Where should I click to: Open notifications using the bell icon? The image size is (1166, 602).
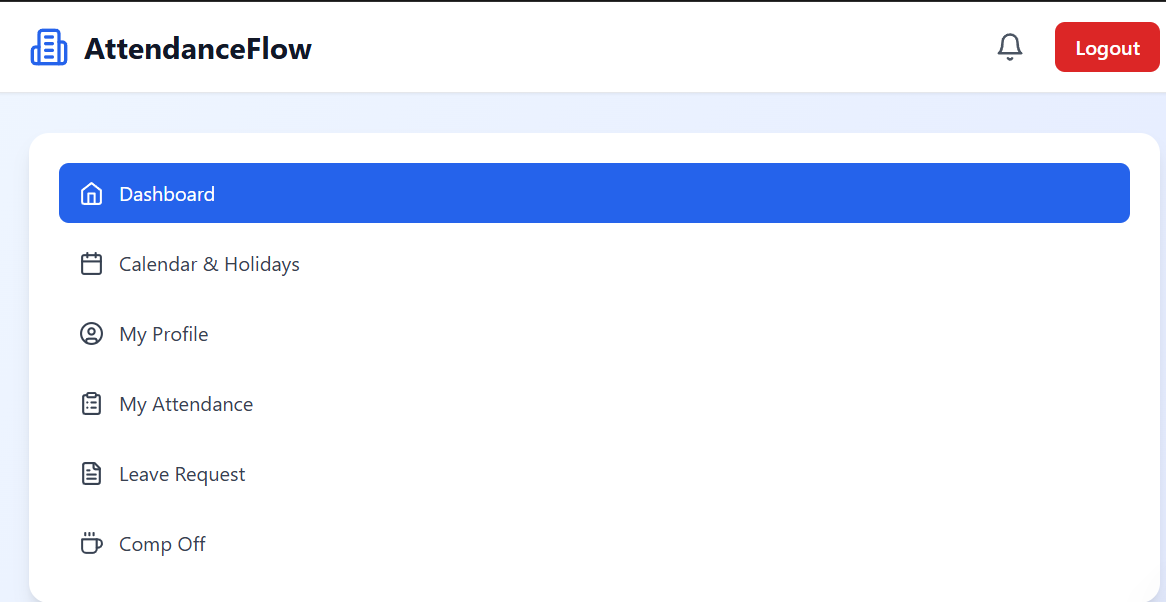point(1009,46)
